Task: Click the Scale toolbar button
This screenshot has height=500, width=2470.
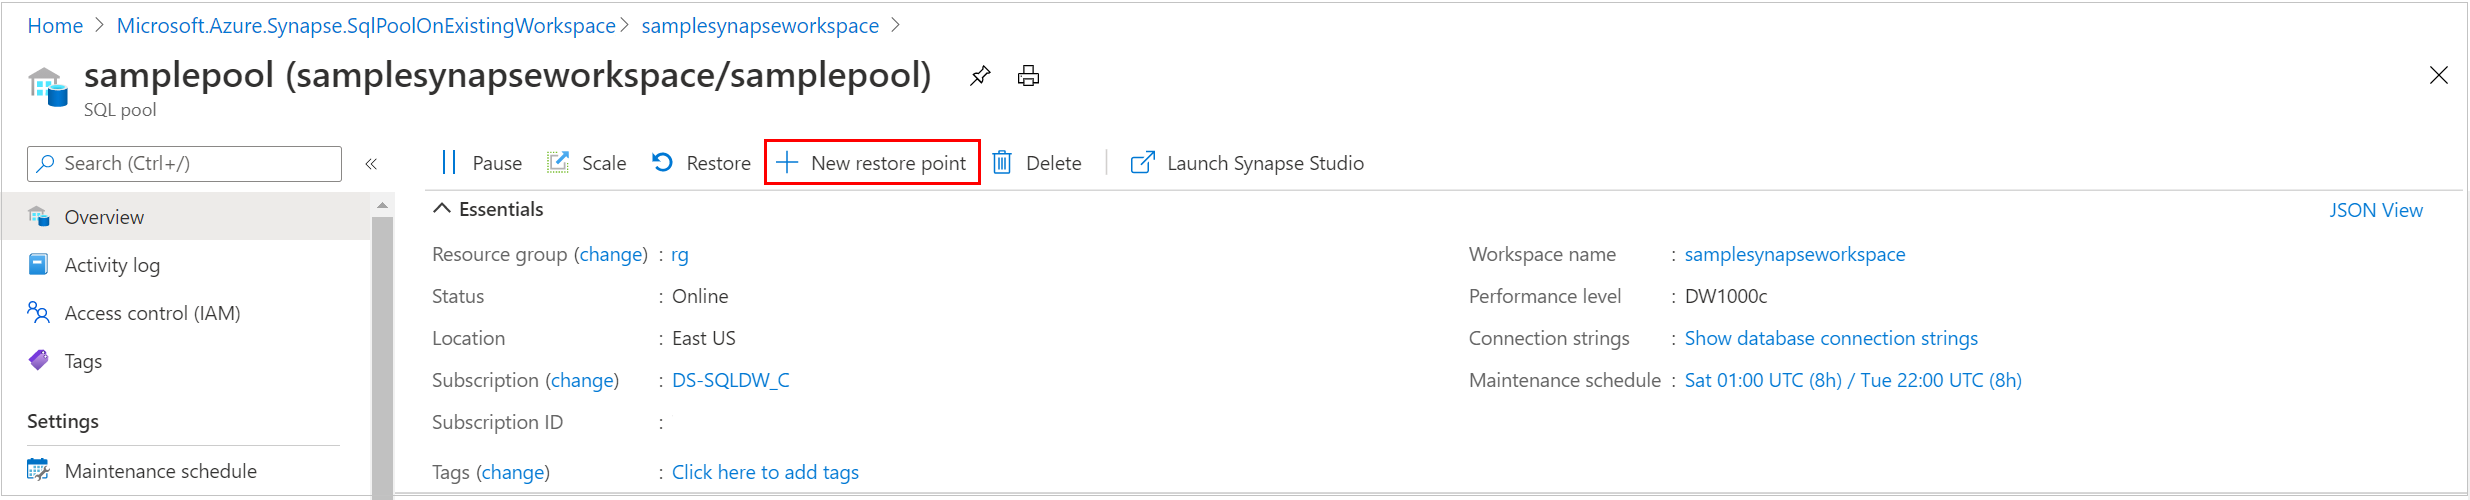Action: point(587,163)
